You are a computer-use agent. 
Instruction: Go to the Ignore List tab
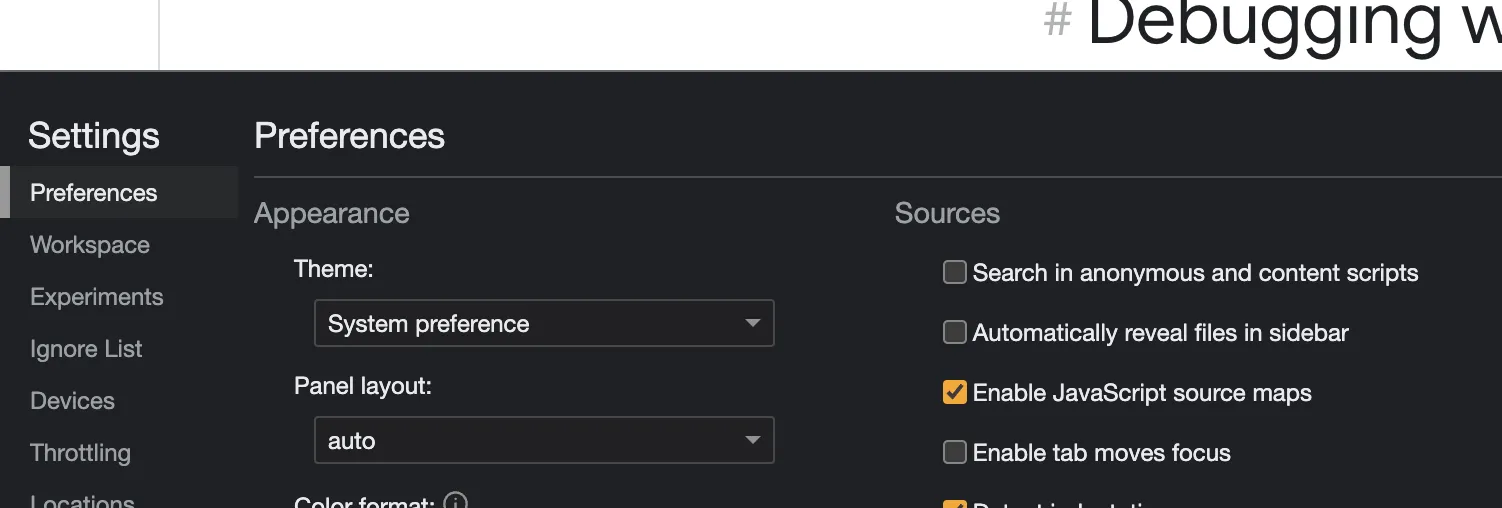click(86, 349)
